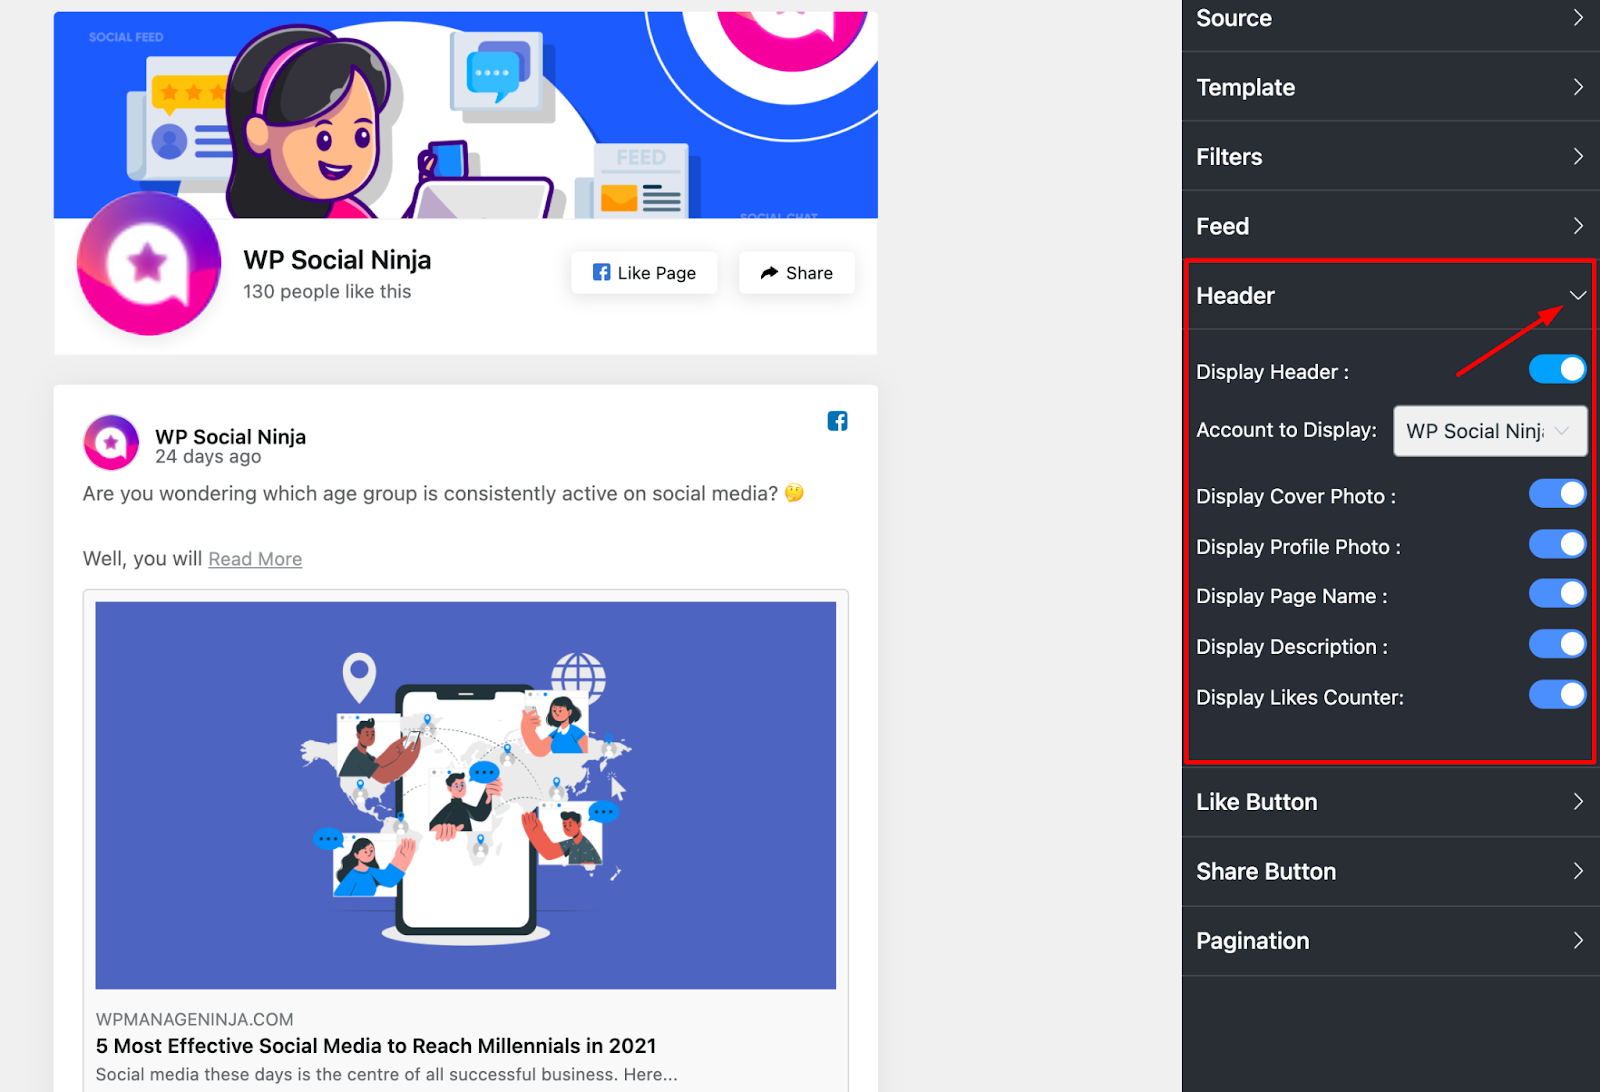This screenshot has height=1092, width=1600.
Task: Click the post author avatar icon
Action: [111, 442]
